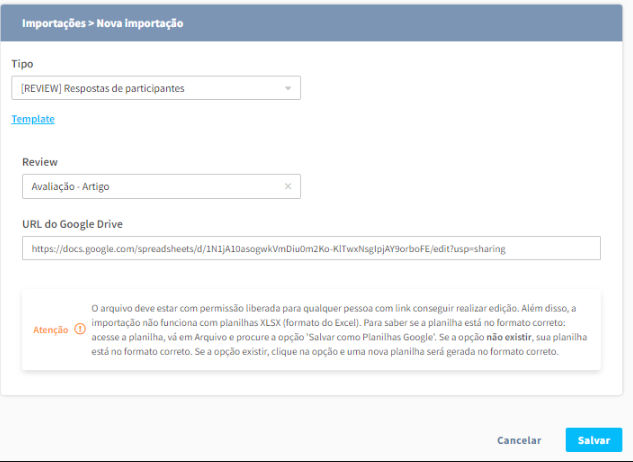The height and width of the screenshot is (462, 633).
Task: Click the Salvar button
Action: (593, 440)
